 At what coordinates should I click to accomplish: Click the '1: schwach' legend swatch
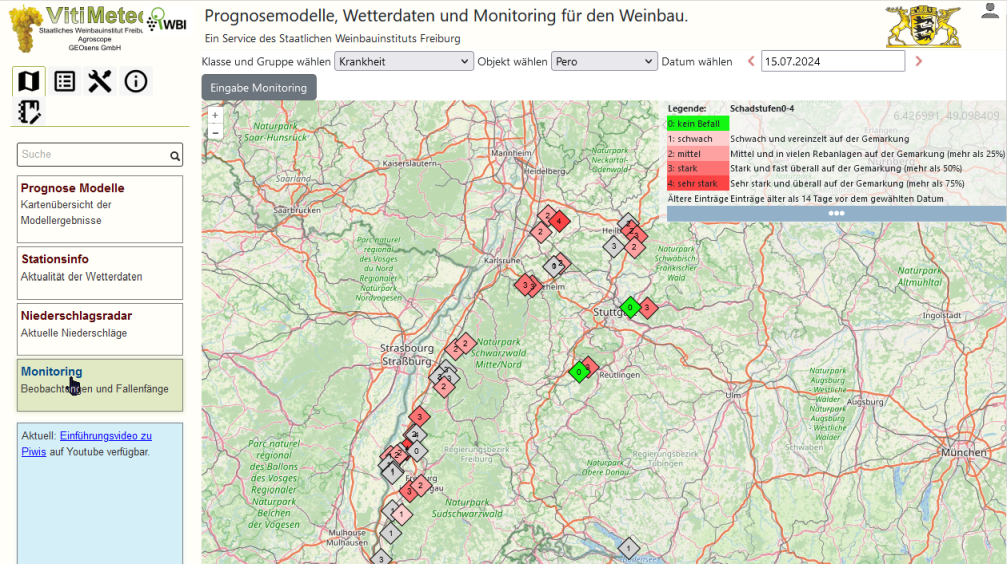click(x=698, y=139)
